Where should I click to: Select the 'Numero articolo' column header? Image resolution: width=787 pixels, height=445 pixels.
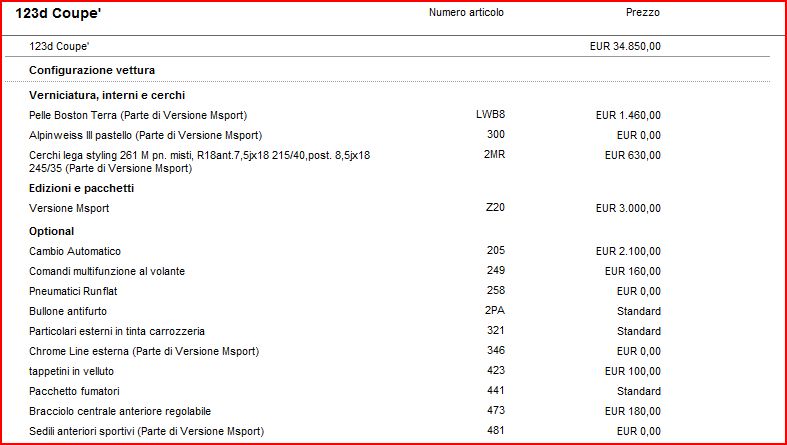click(x=466, y=13)
